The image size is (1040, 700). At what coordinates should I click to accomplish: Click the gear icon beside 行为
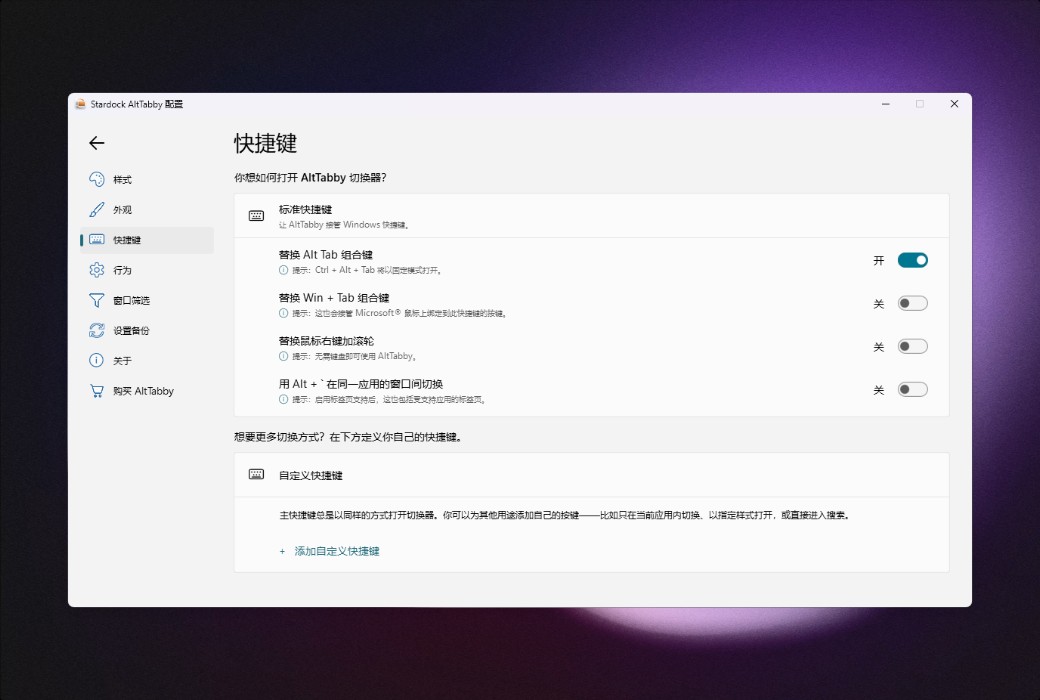point(97,270)
